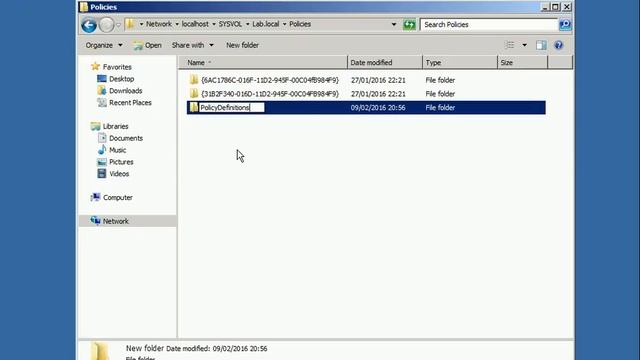
Task: Click the search magnifier icon
Action: (x=565, y=24)
